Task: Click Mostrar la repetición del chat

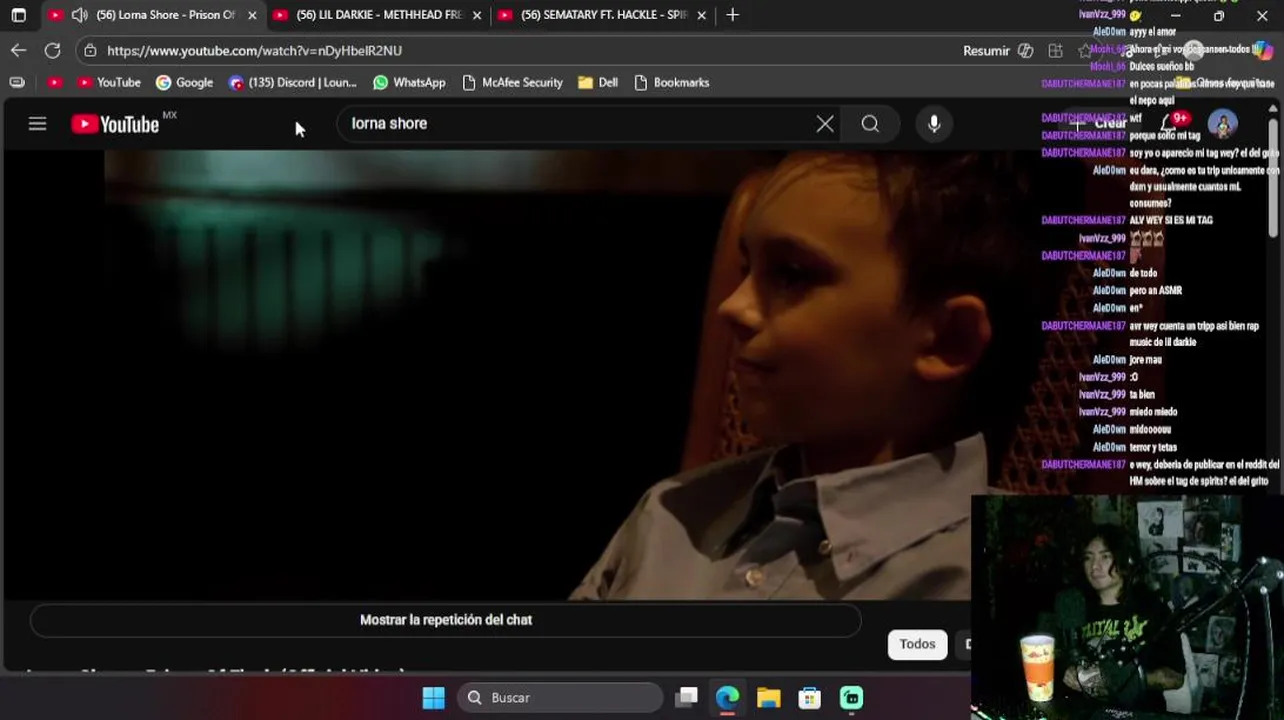Action: coord(446,620)
